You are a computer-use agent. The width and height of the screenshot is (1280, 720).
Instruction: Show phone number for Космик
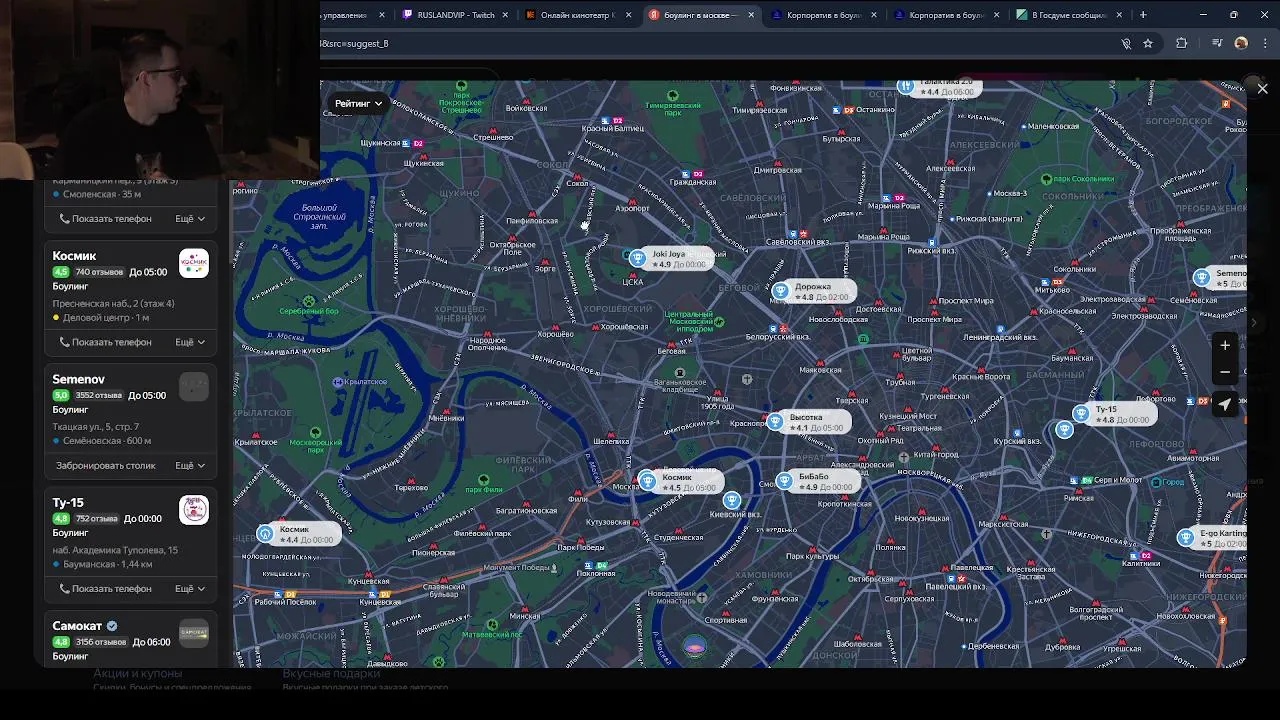pyautogui.click(x=105, y=342)
